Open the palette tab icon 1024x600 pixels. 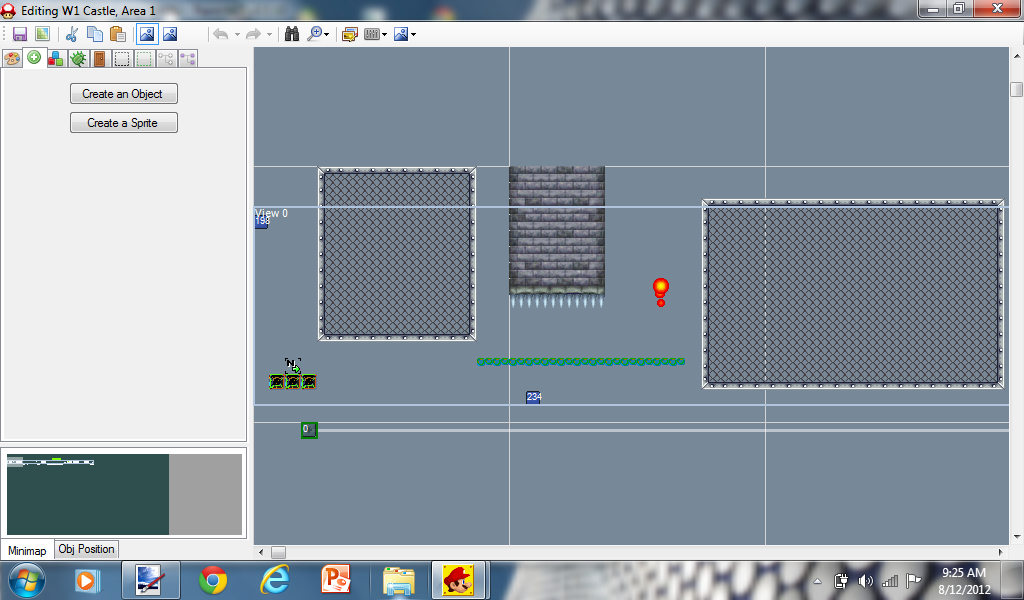coord(12,59)
